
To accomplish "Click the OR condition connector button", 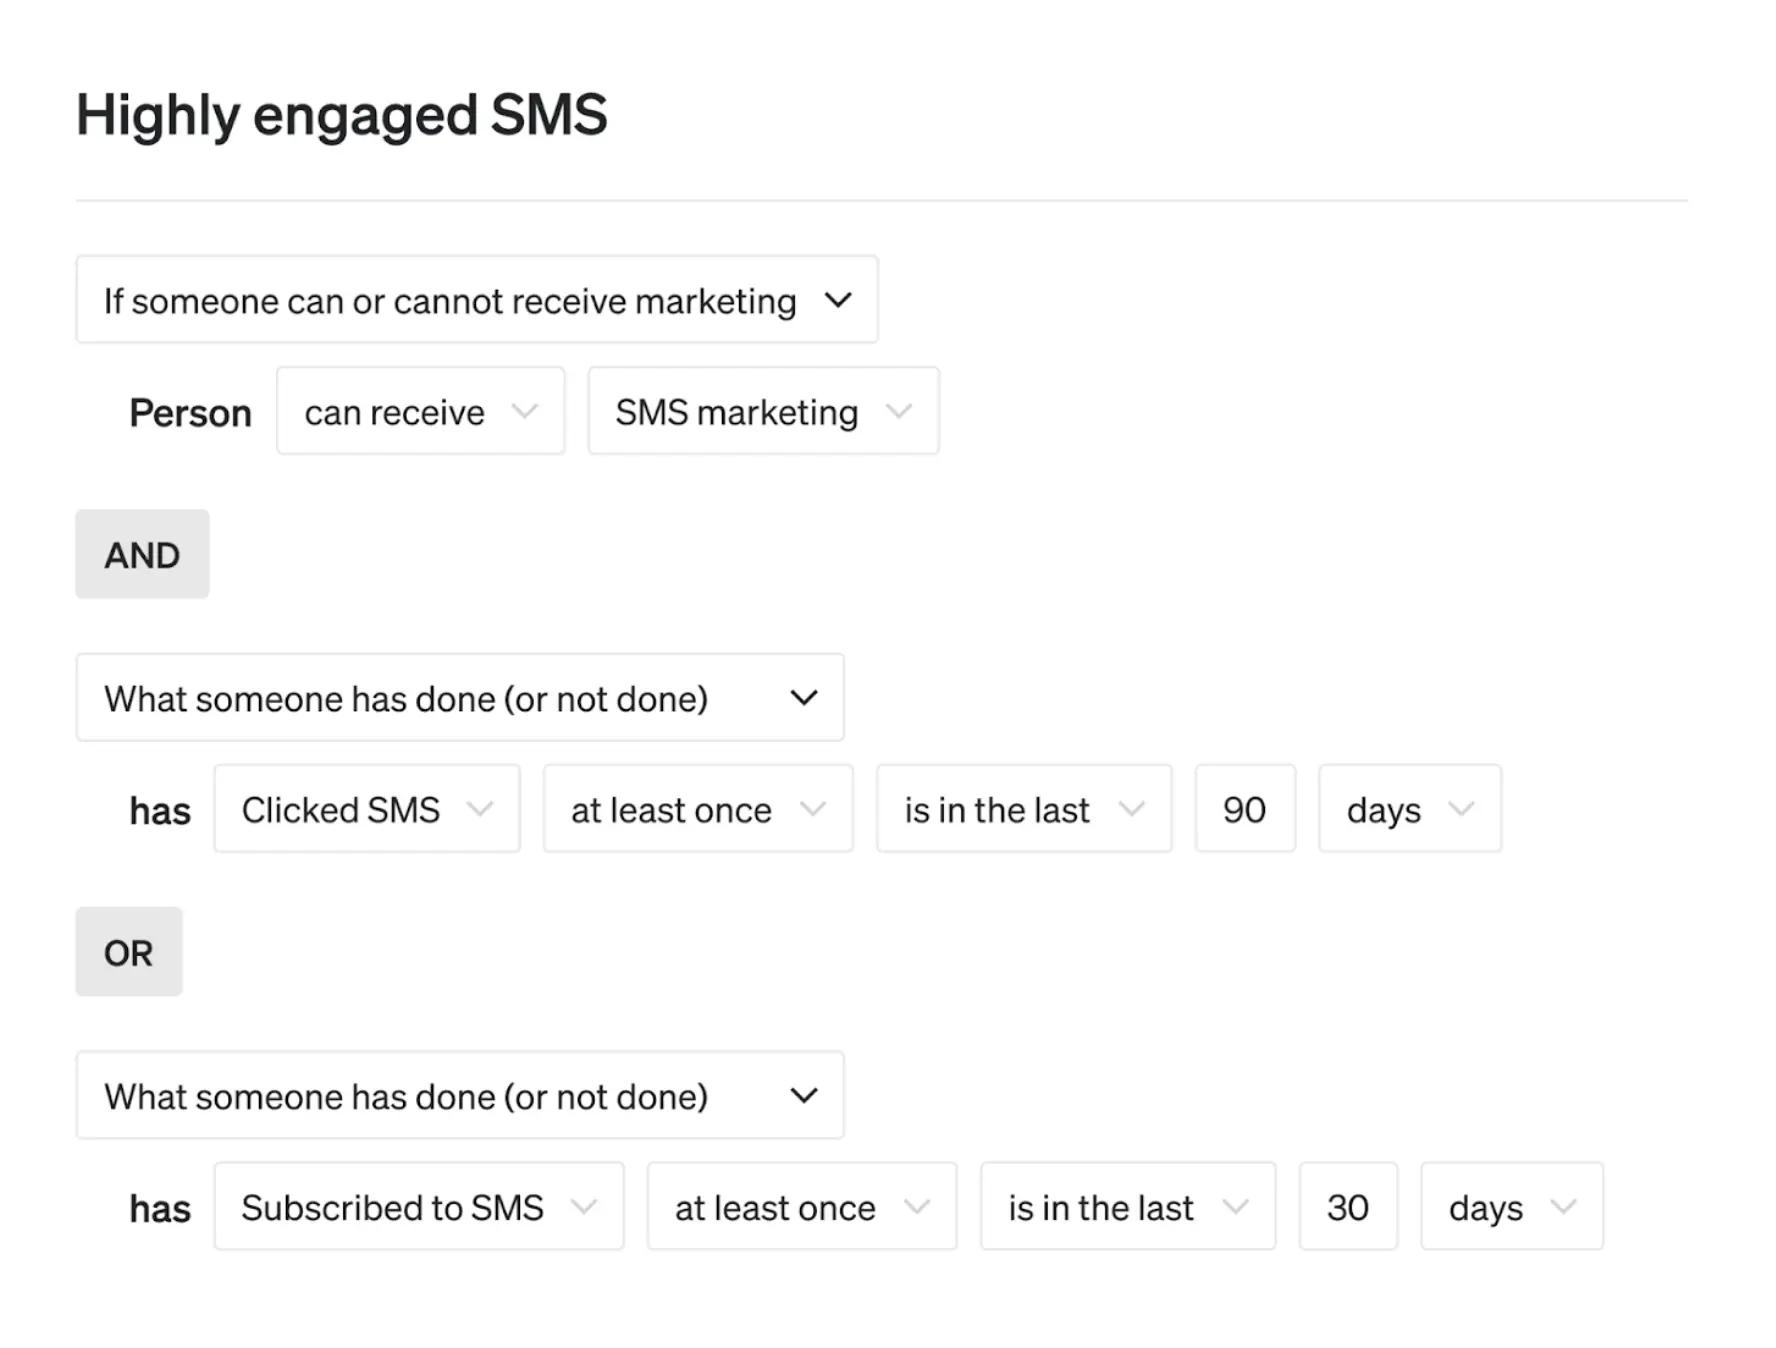I will 129,952.
